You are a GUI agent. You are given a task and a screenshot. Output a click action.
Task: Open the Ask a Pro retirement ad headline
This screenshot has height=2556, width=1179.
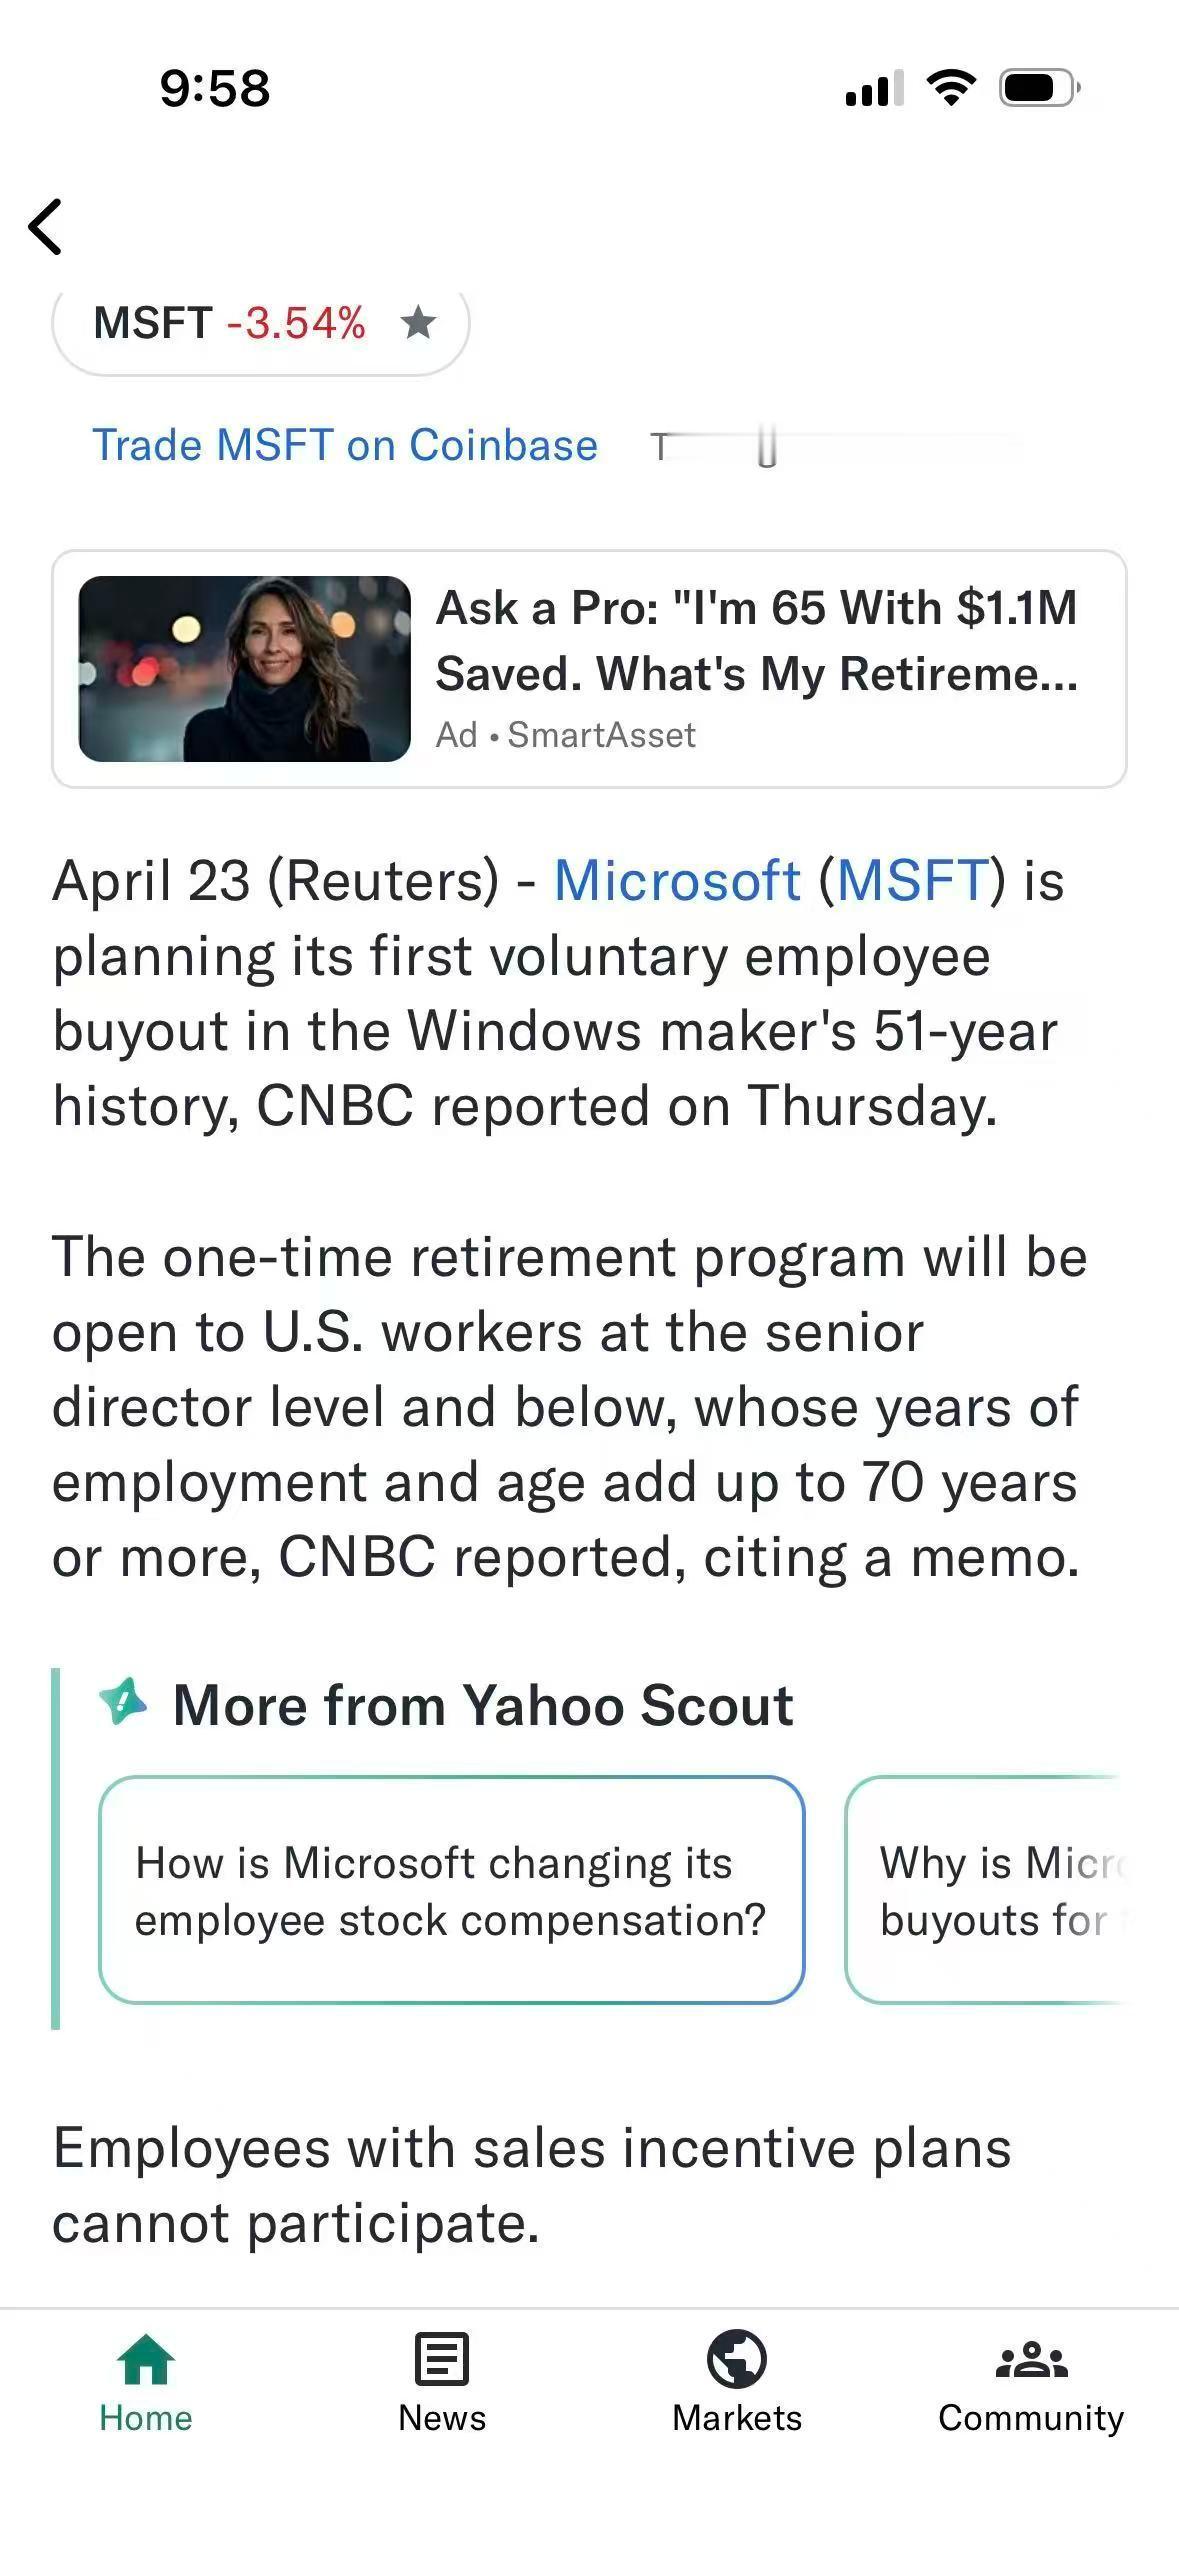(757, 640)
